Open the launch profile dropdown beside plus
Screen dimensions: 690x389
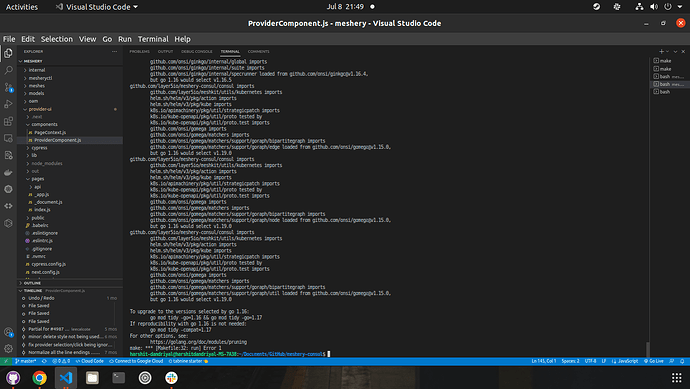click(667, 51)
